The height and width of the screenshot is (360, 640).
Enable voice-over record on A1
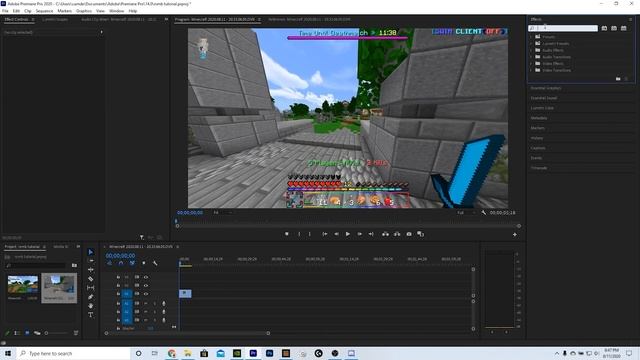tap(164, 303)
